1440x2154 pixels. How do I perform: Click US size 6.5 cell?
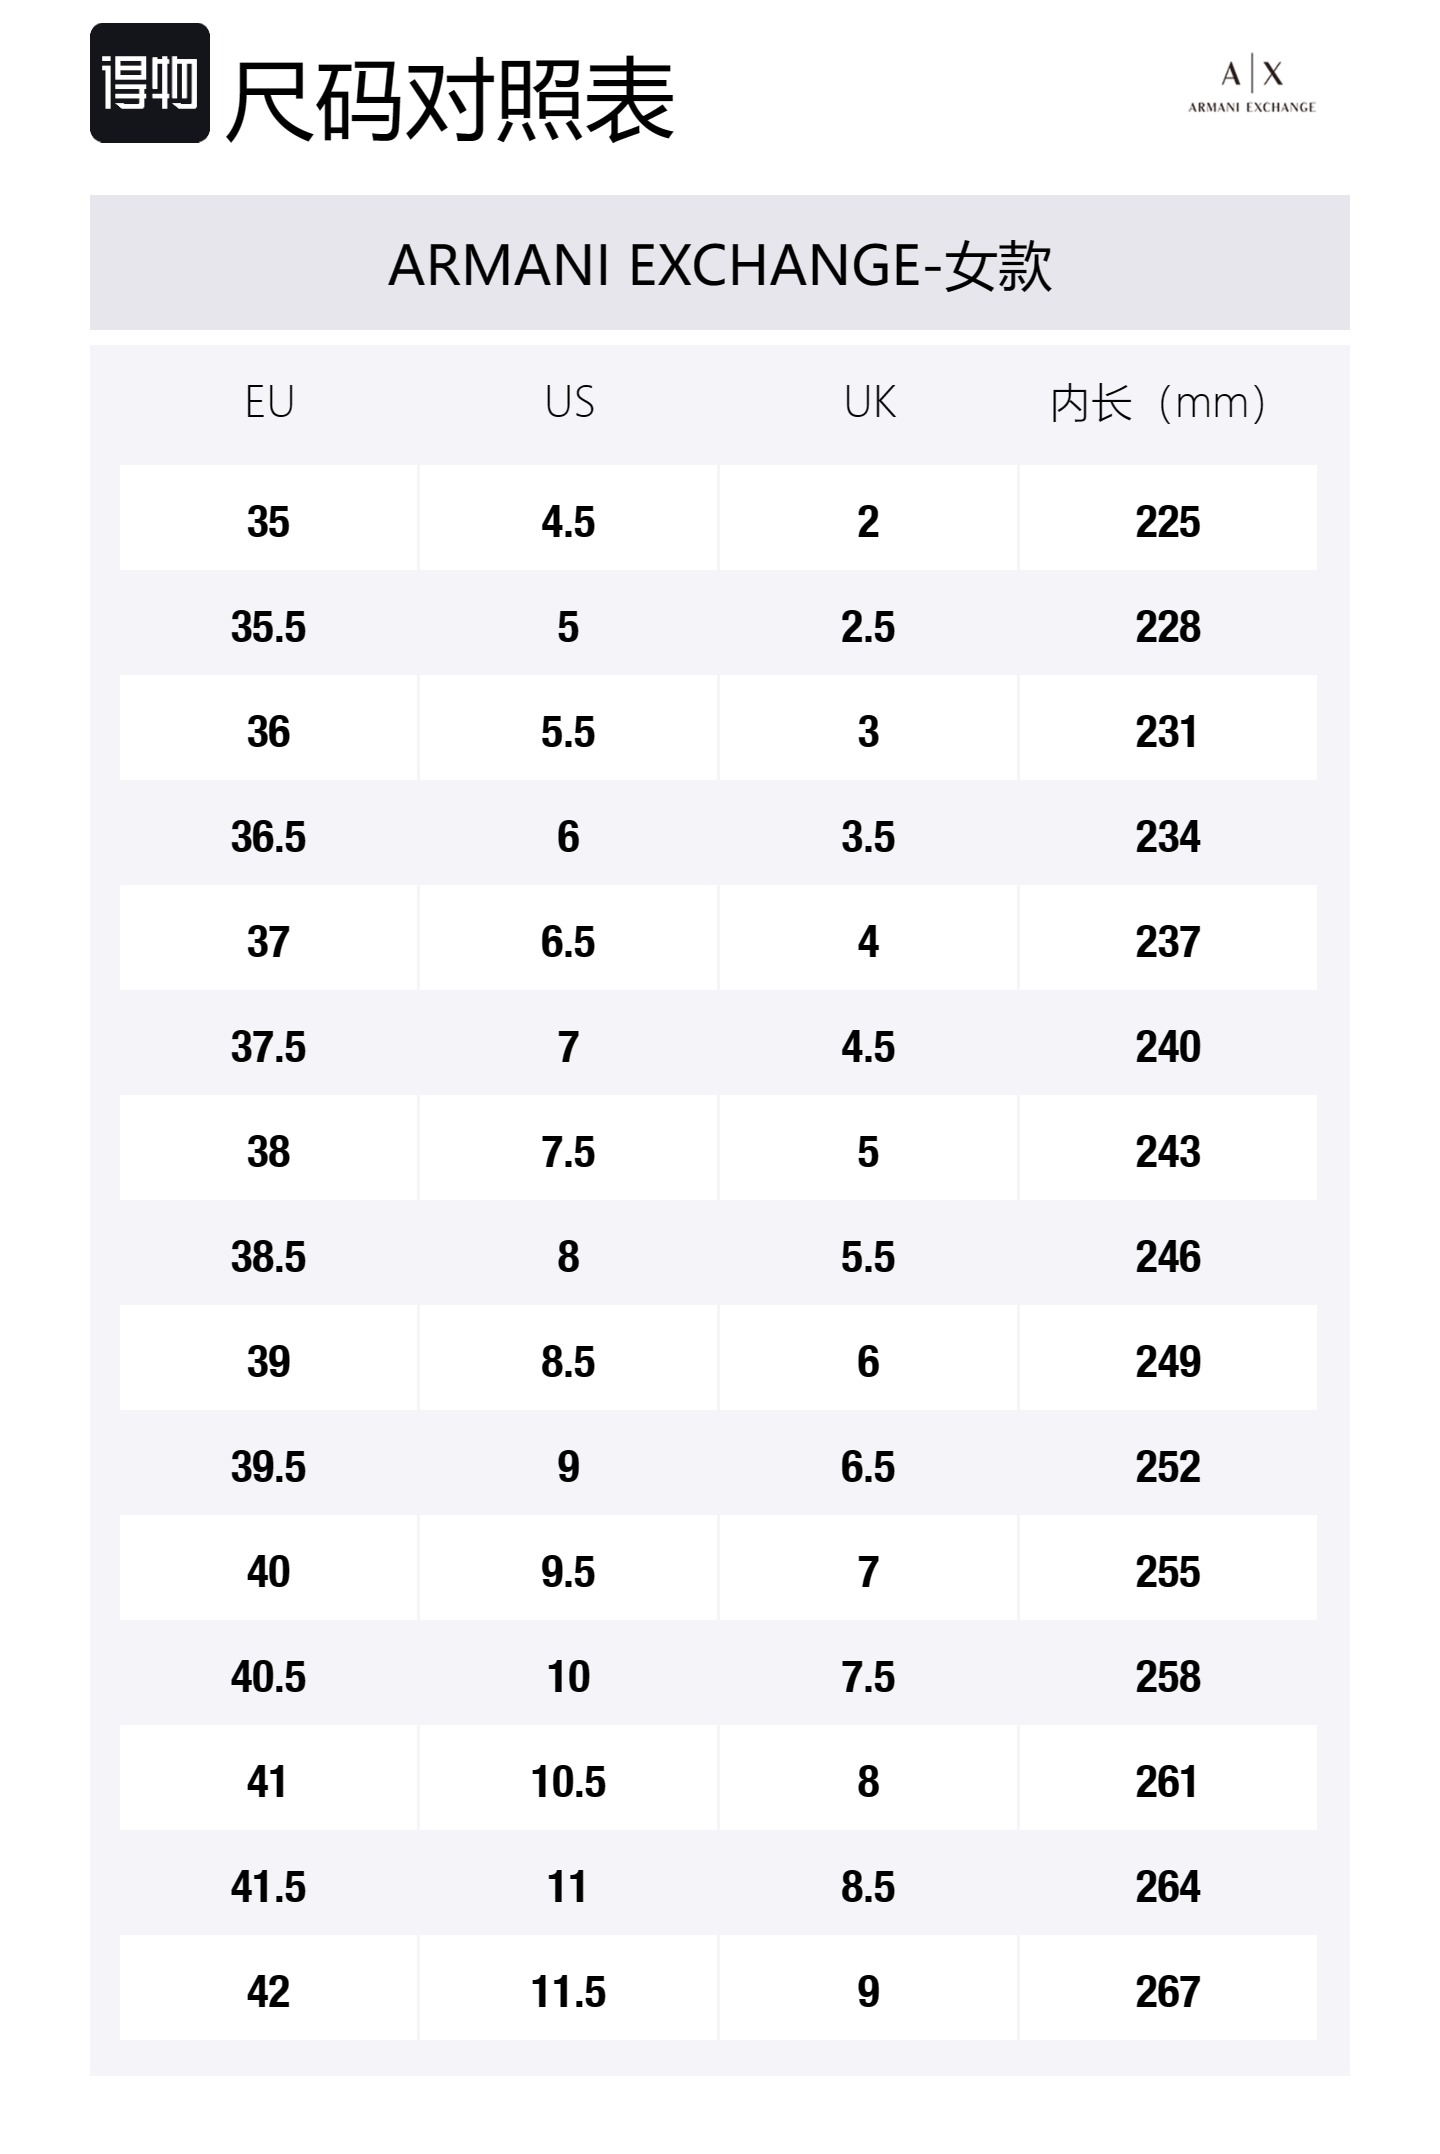pyautogui.click(x=568, y=941)
